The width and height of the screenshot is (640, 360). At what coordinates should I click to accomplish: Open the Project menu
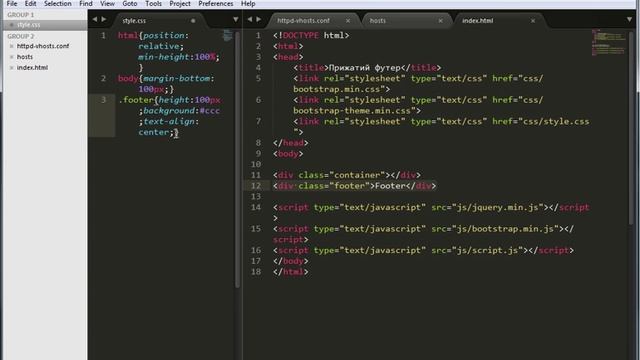coord(180,4)
